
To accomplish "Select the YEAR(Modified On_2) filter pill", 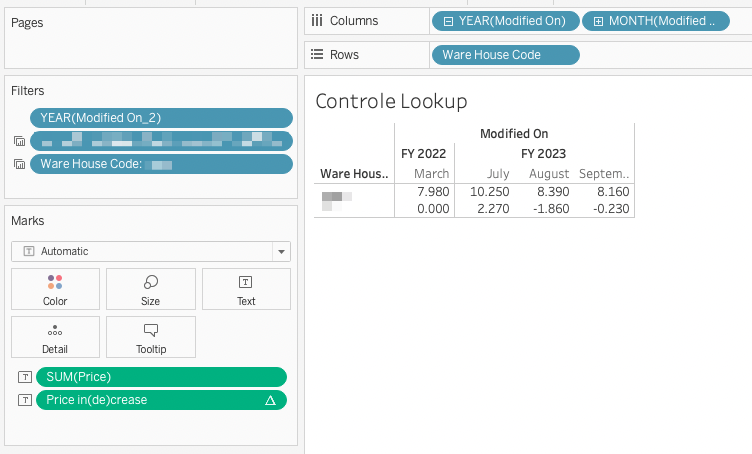I will (x=161, y=118).
